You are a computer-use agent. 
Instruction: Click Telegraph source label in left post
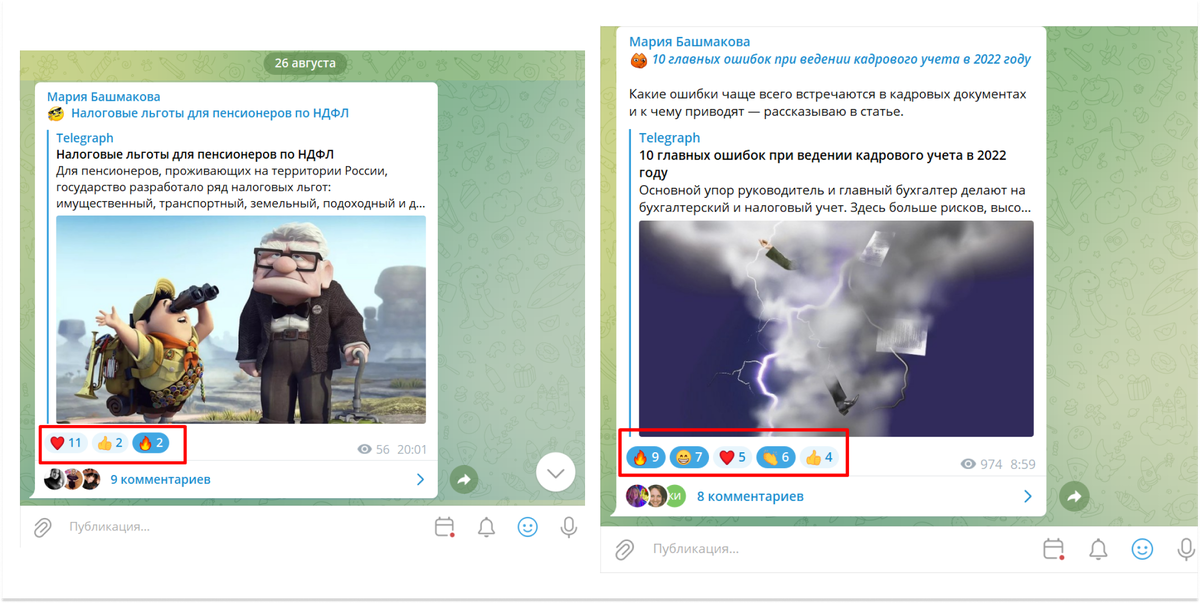tap(85, 138)
